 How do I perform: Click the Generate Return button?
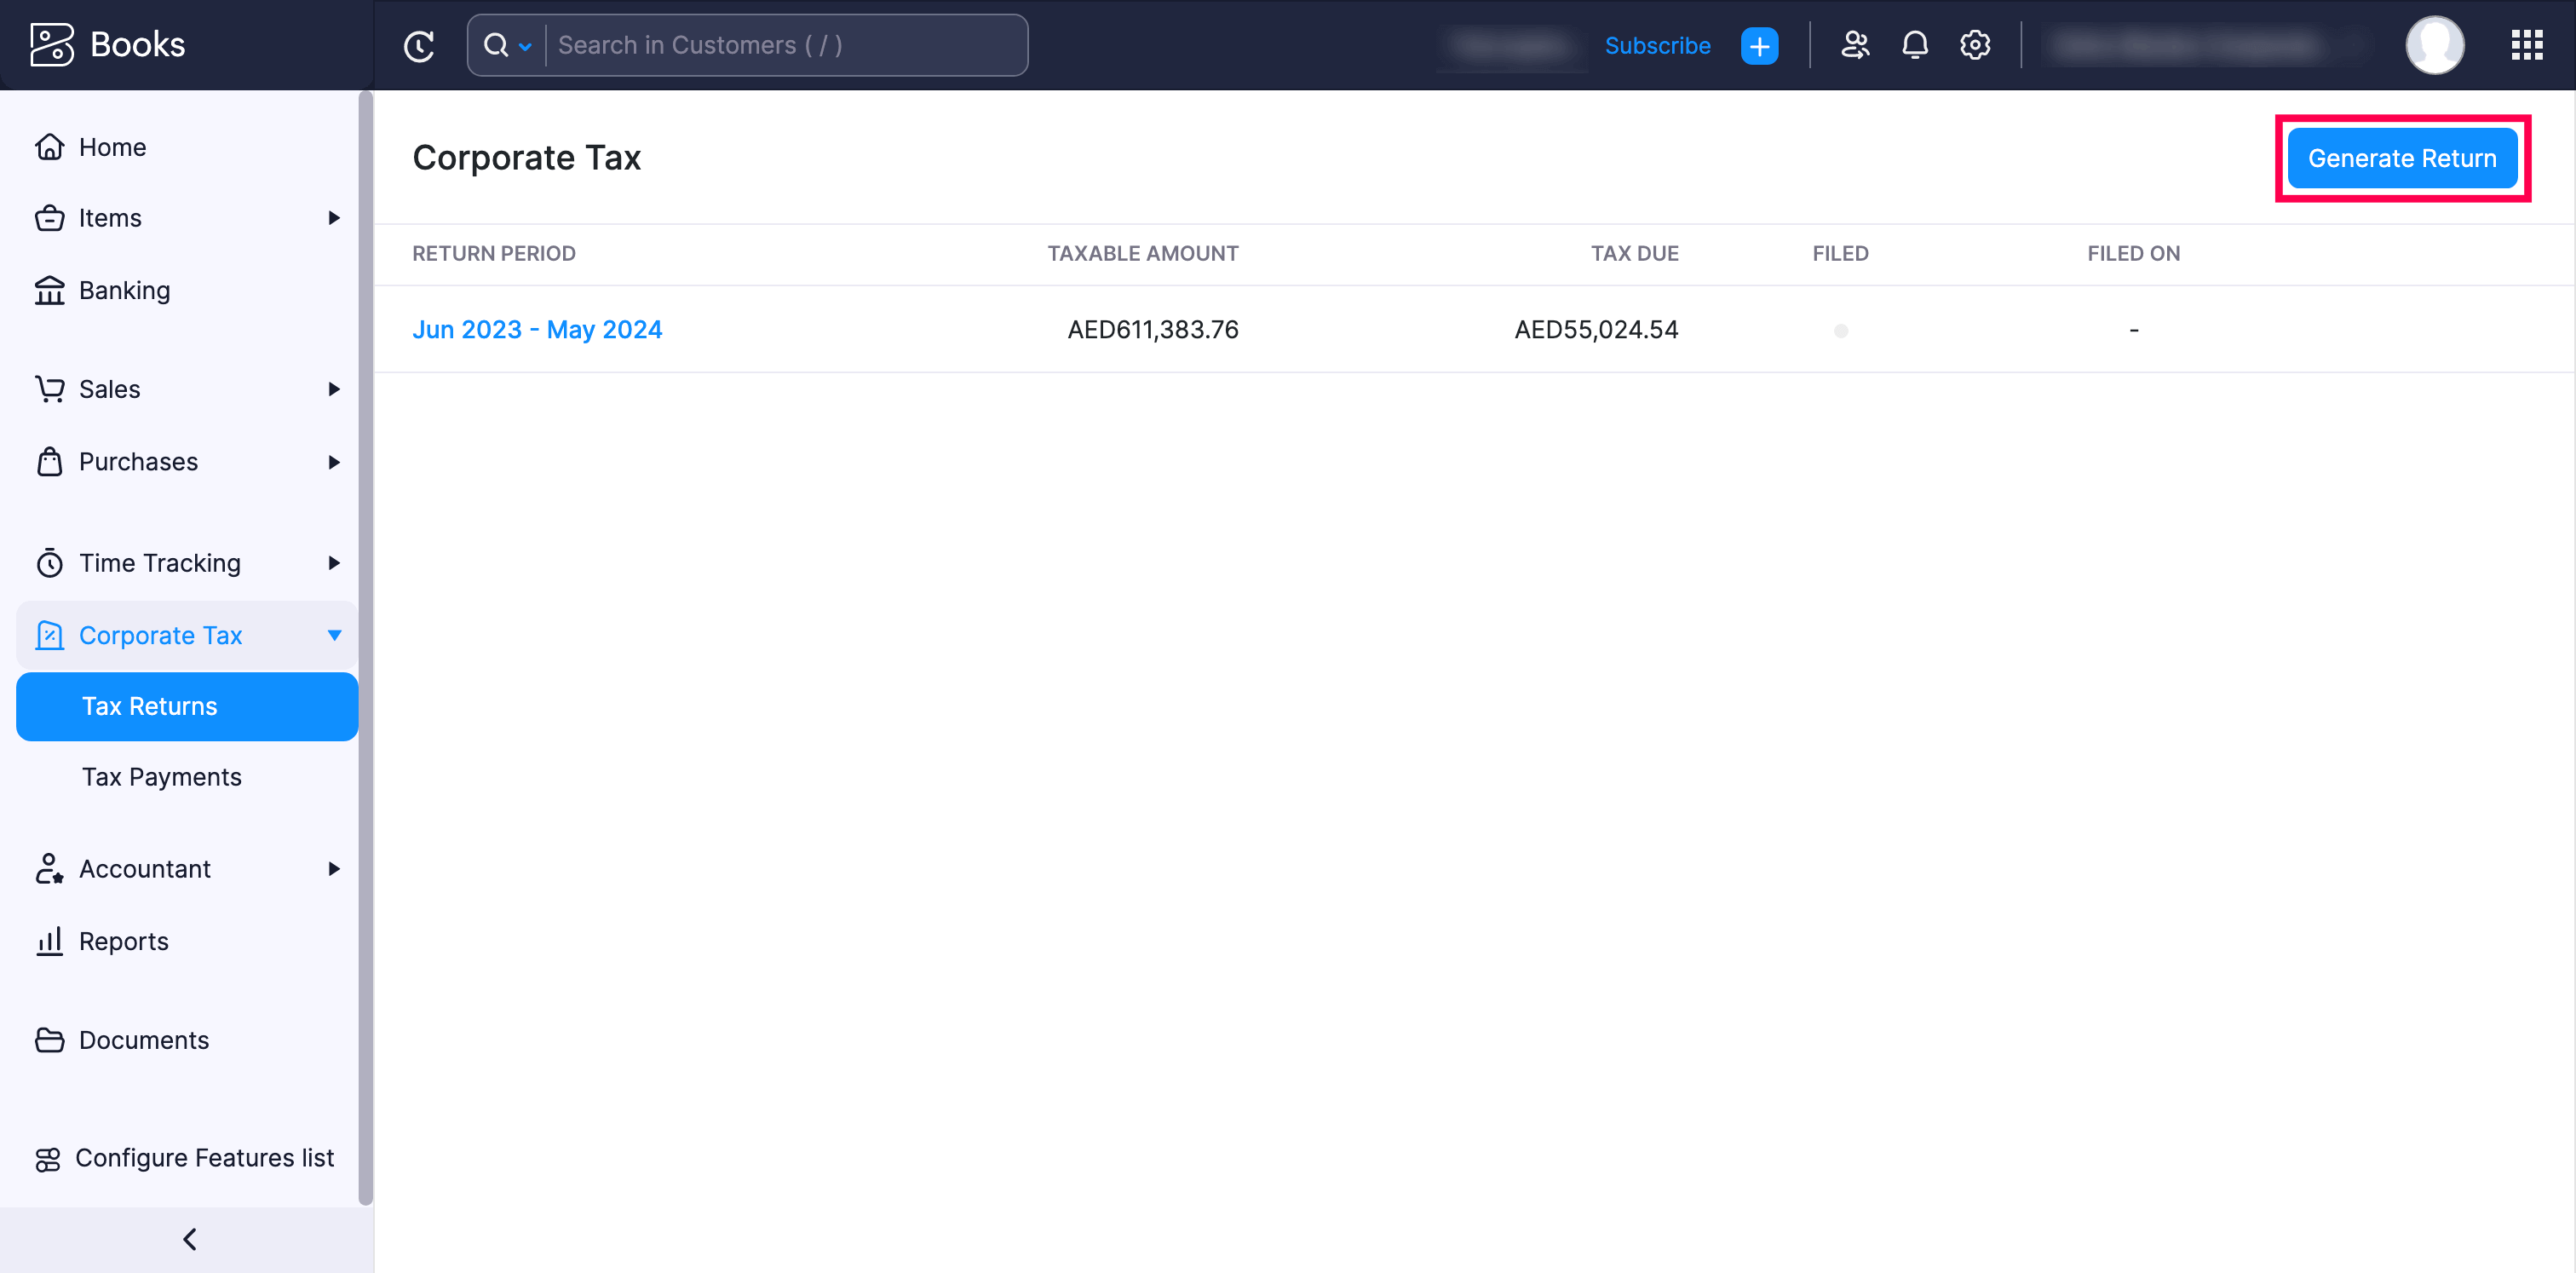click(2401, 158)
